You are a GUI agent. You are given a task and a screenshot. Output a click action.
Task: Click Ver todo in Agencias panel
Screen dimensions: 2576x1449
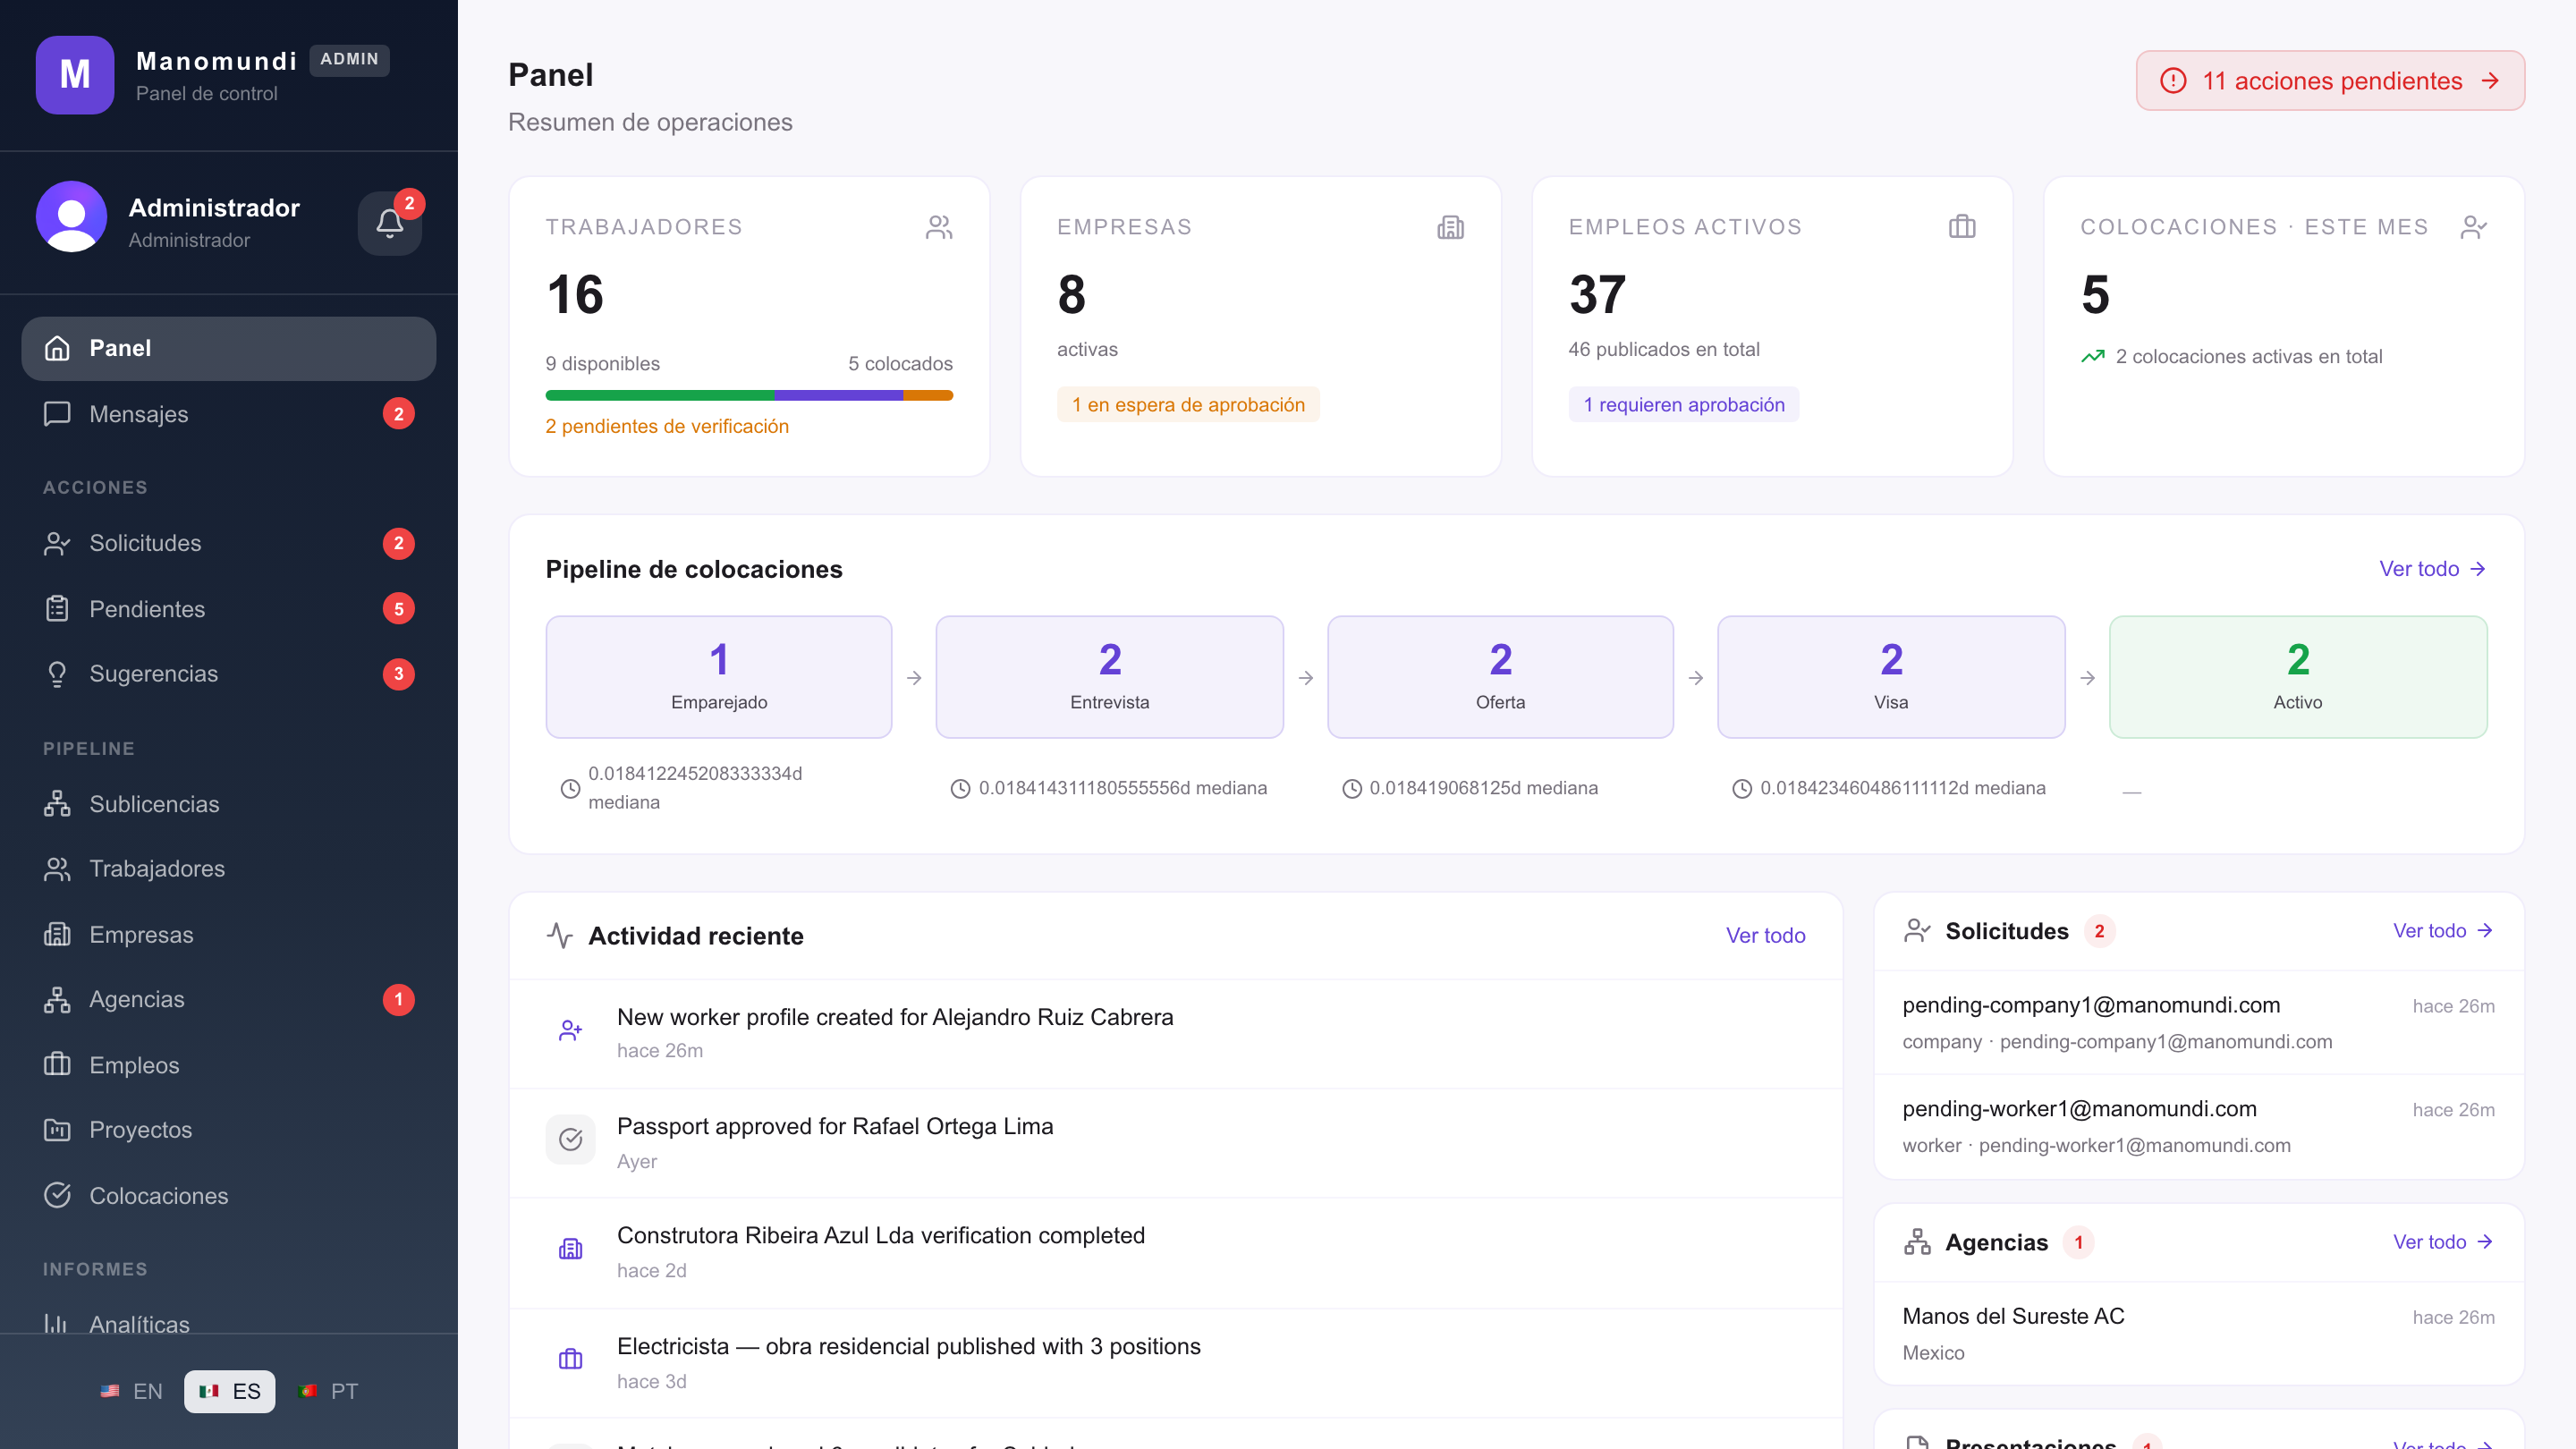point(2443,1242)
